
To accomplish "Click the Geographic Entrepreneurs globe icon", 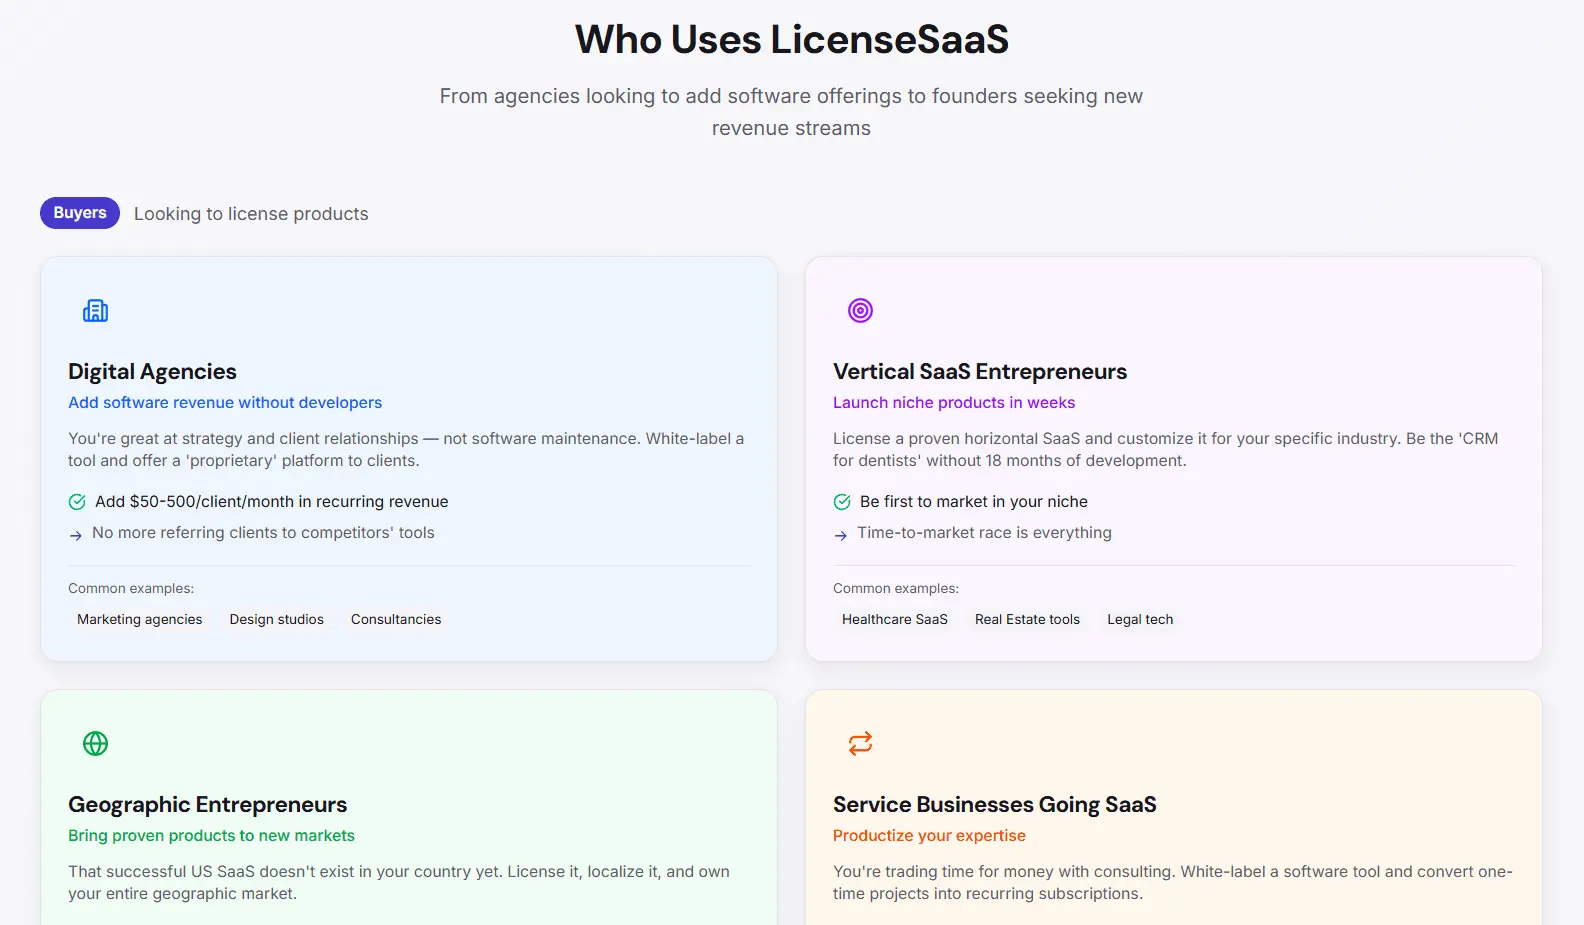I will pyautogui.click(x=95, y=744).
